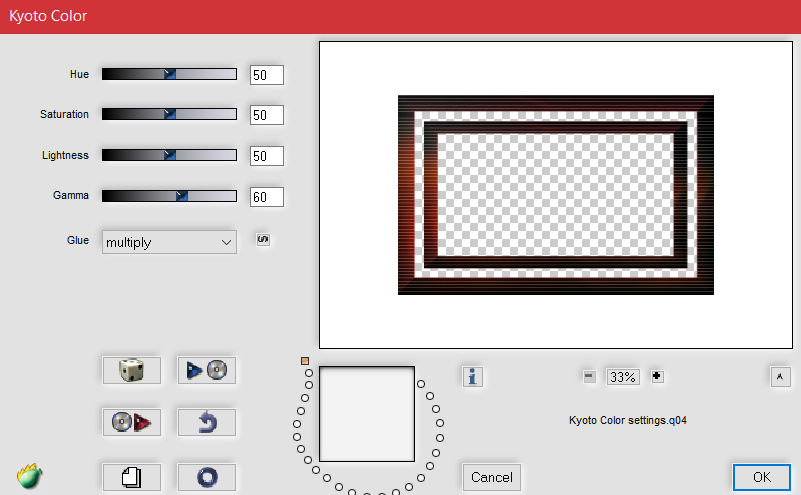Click the Saturation slider handle
801x495 pixels.
click(170, 114)
